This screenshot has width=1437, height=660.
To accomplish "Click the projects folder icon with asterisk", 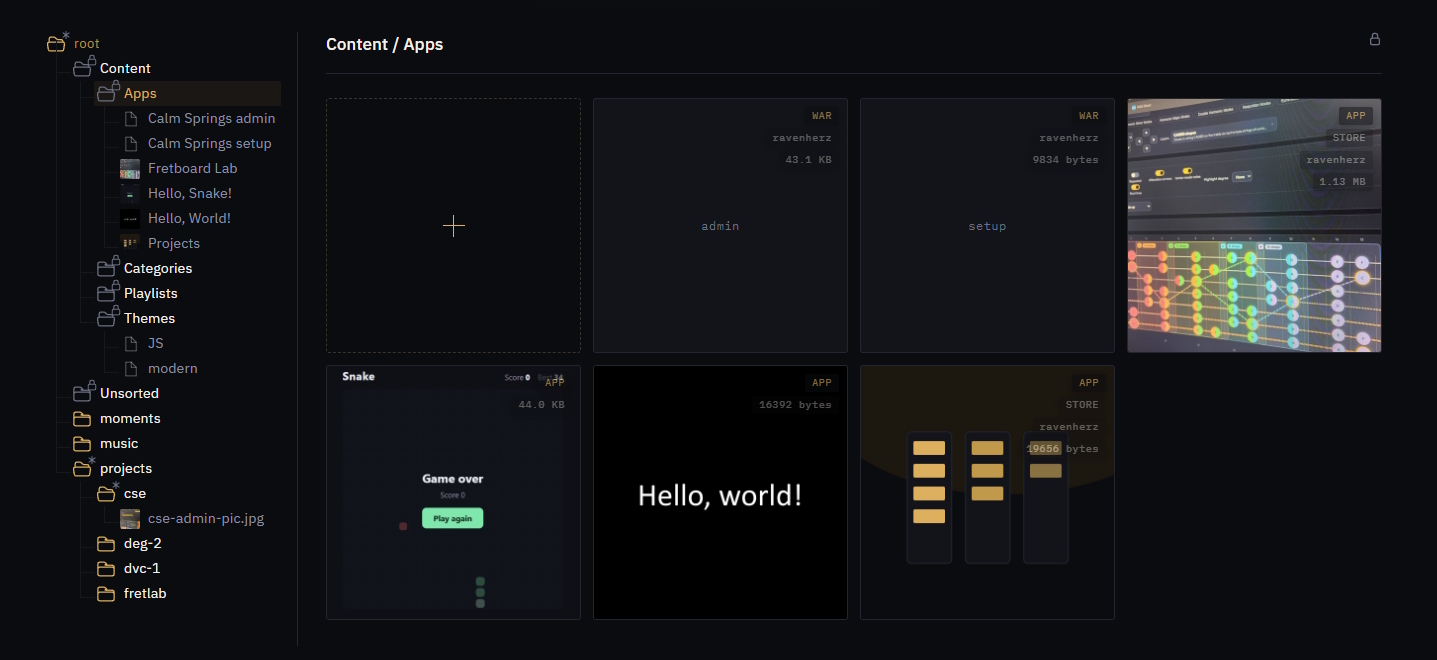I will tap(83, 468).
